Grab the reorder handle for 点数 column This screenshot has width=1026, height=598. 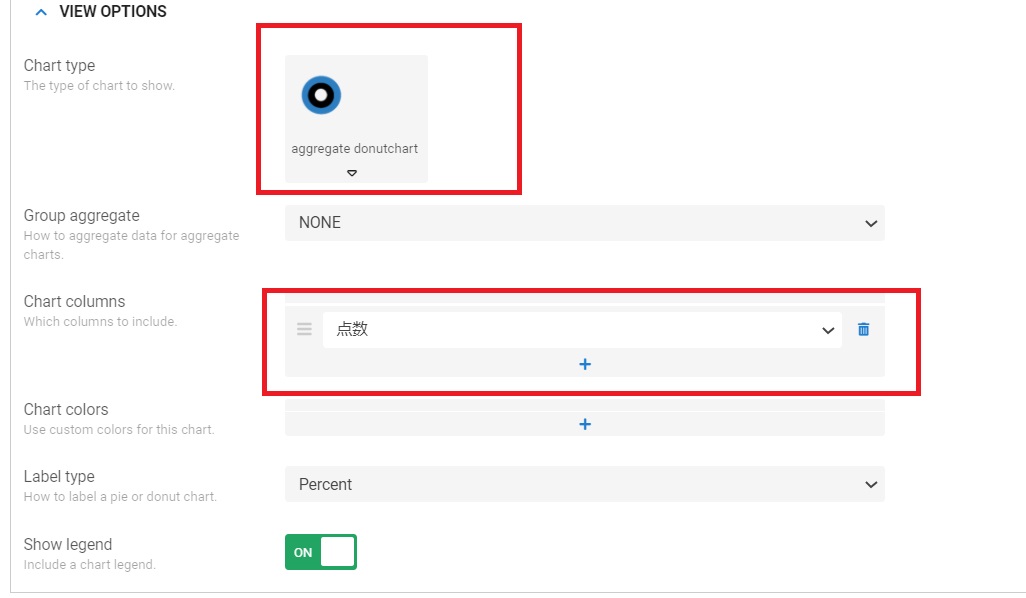[304, 329]
